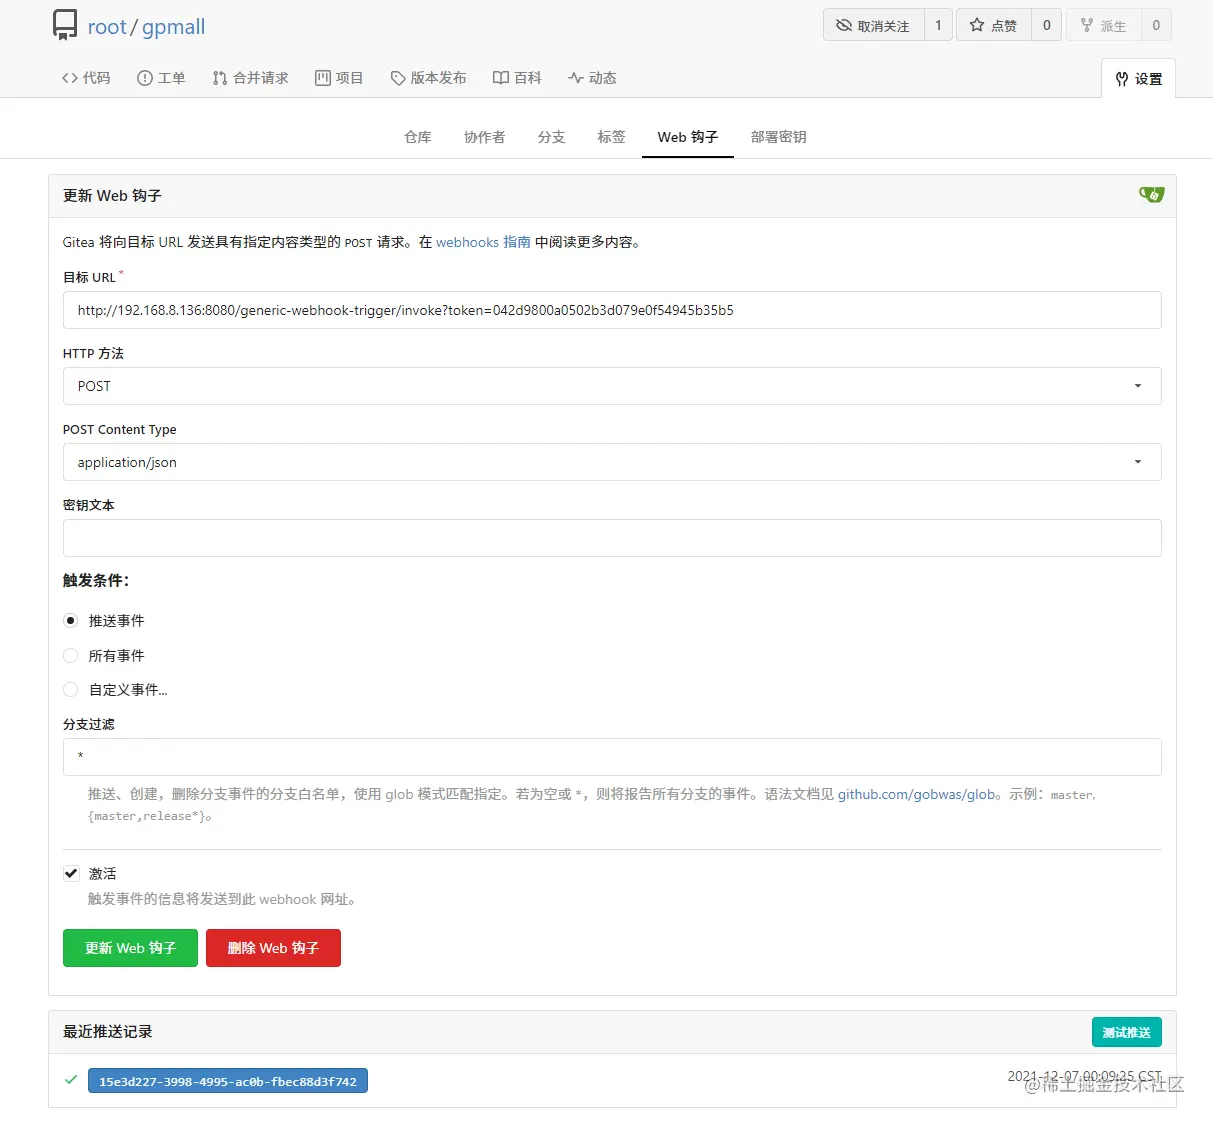1213x1123 pixels.
Task: Select the 所有事件 radio button
Action: point(71,656)
